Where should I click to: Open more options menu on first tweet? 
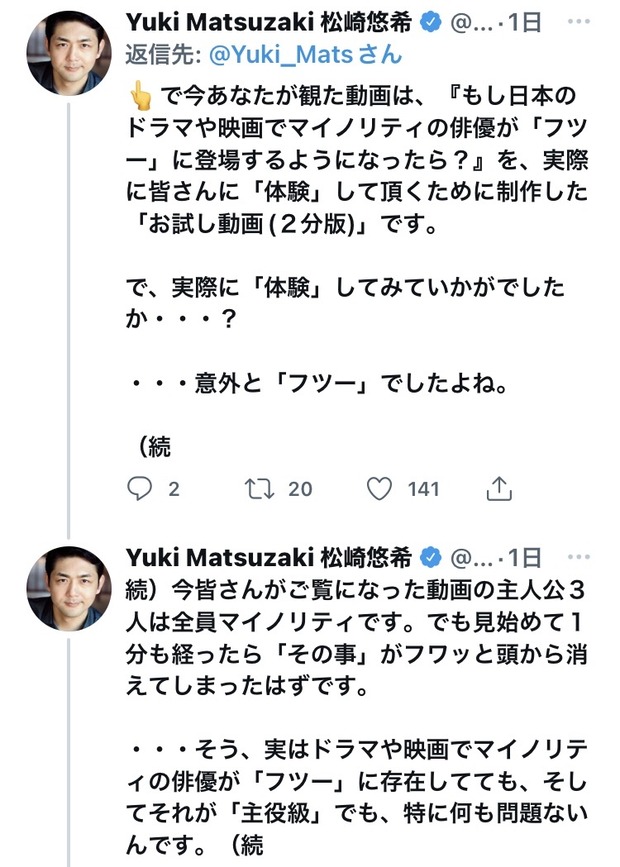580,23
